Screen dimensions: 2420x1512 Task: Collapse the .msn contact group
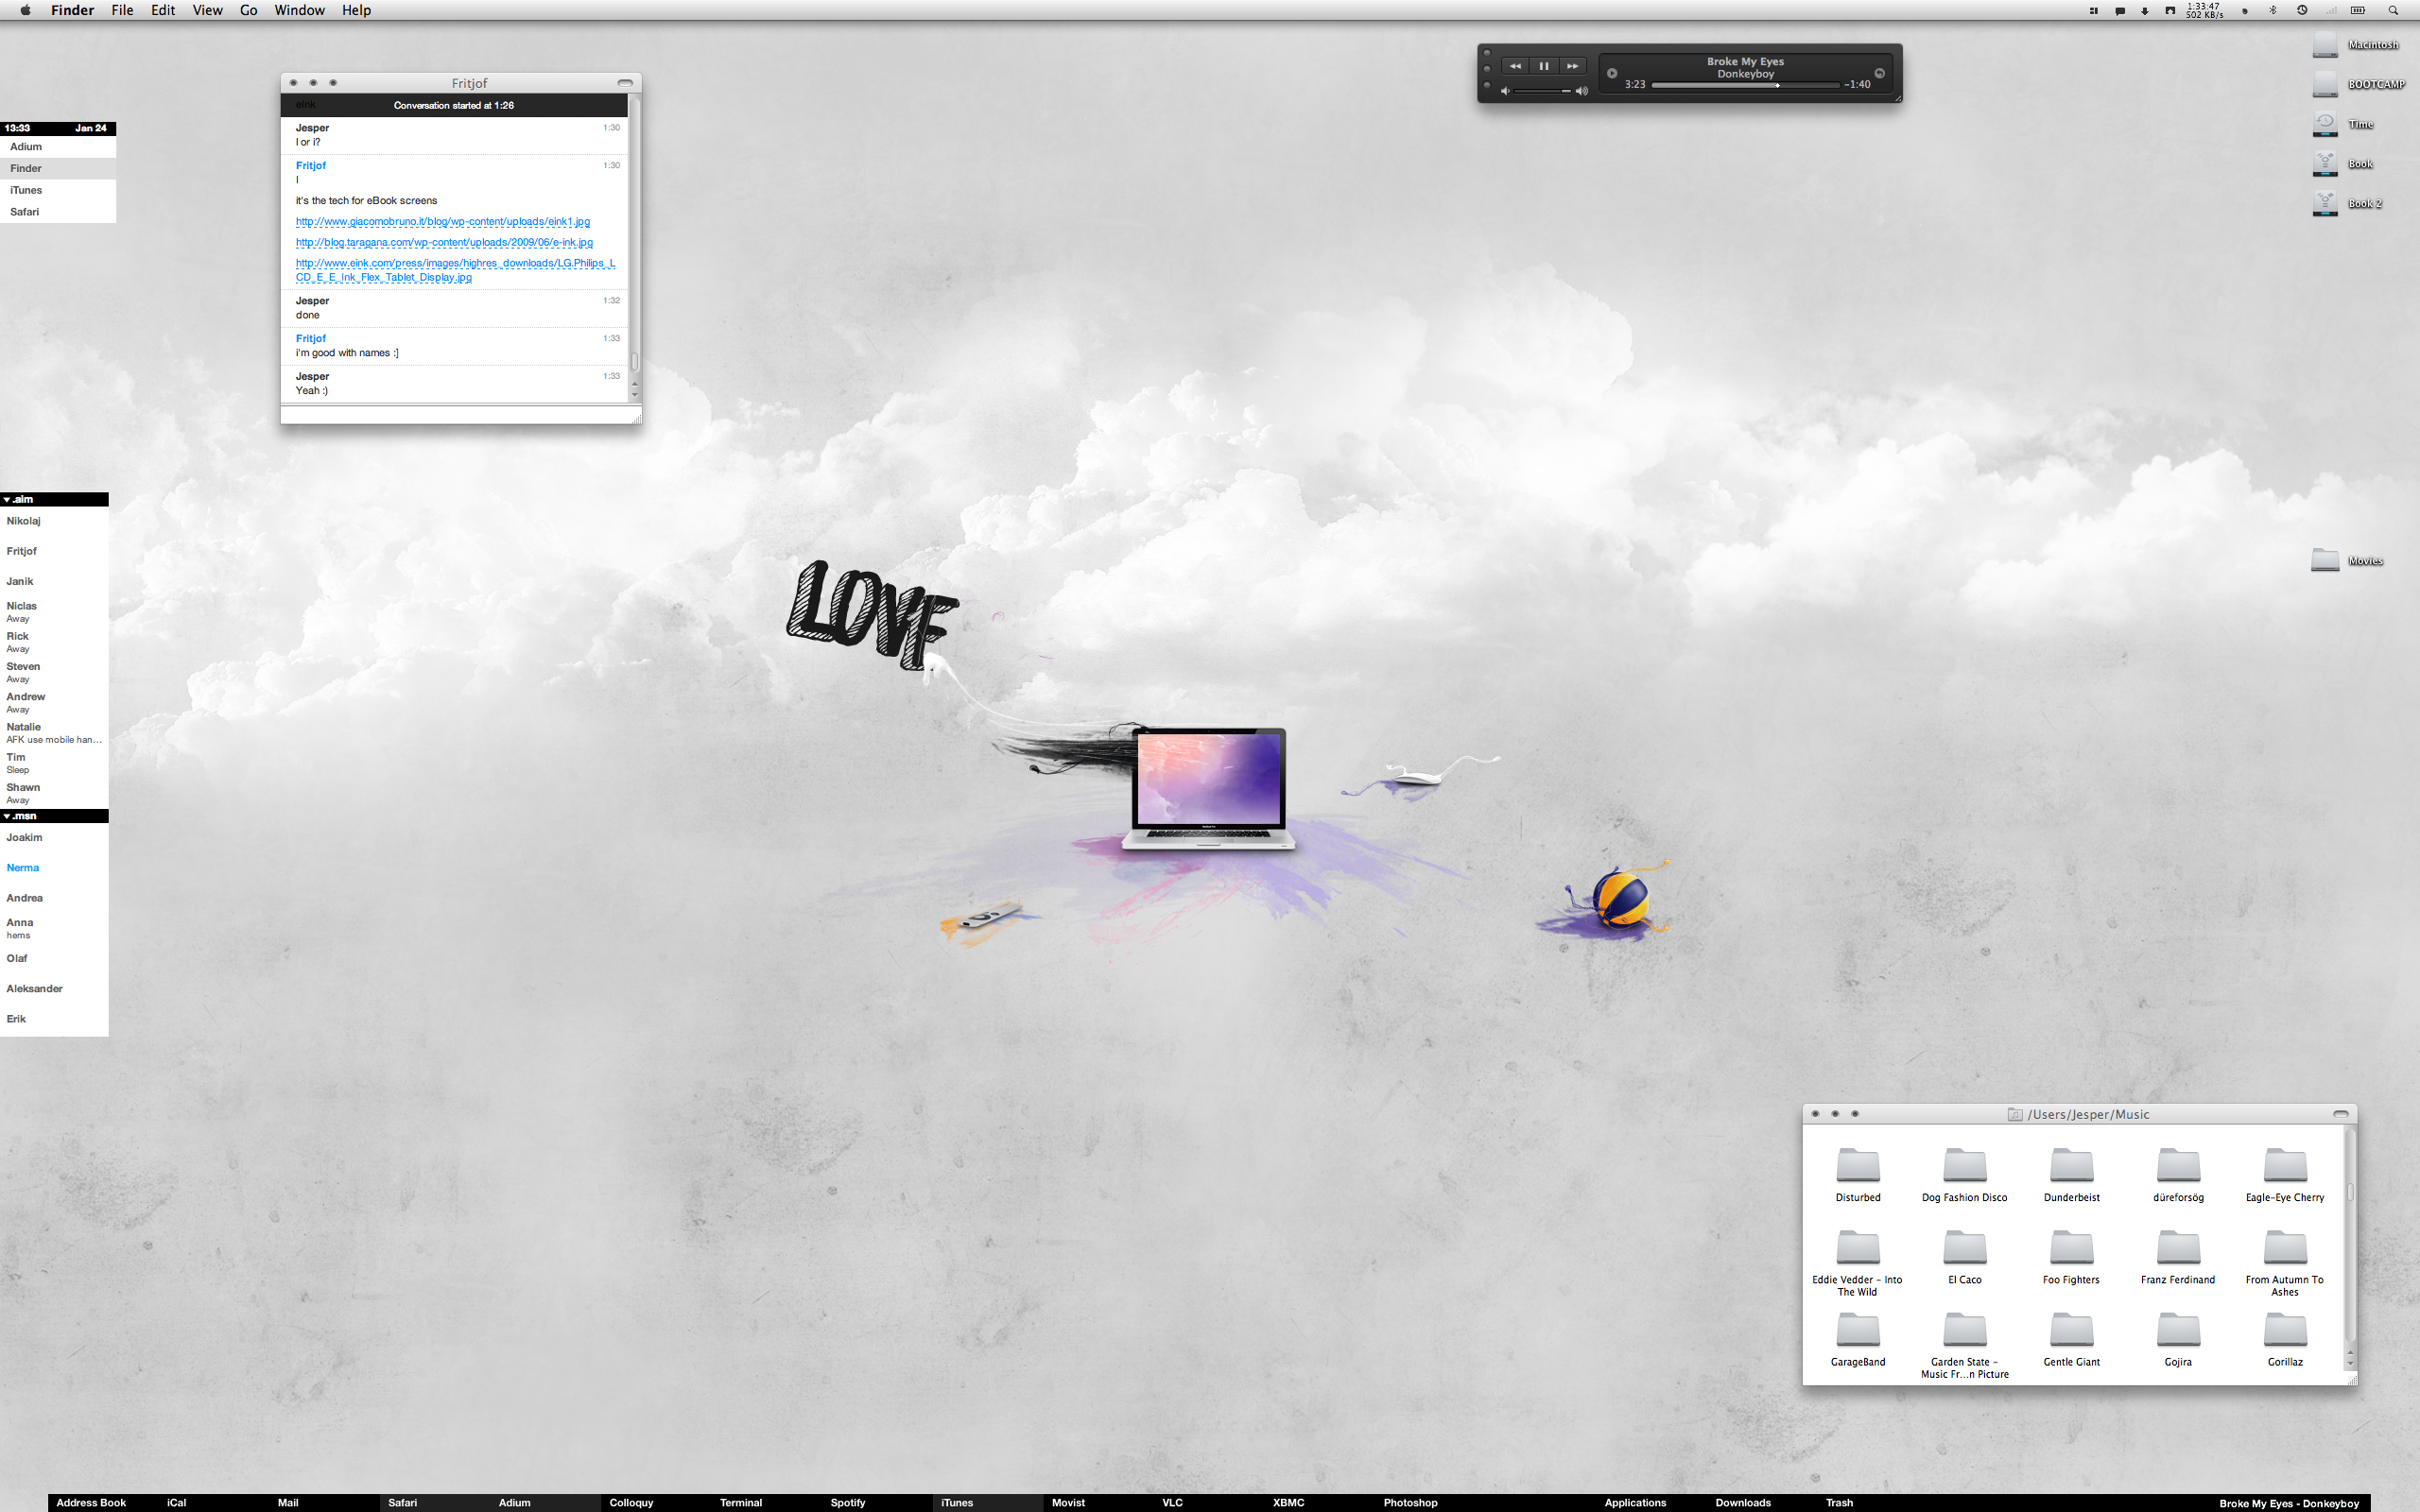(7, 816)
